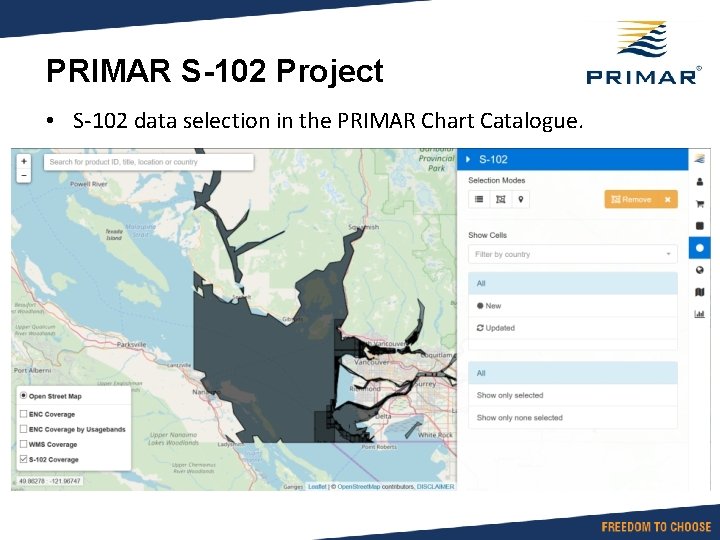The width and height of the screenshot is (720, 540).
Task: Open the folded map sidebar icon
Action: 699,292
